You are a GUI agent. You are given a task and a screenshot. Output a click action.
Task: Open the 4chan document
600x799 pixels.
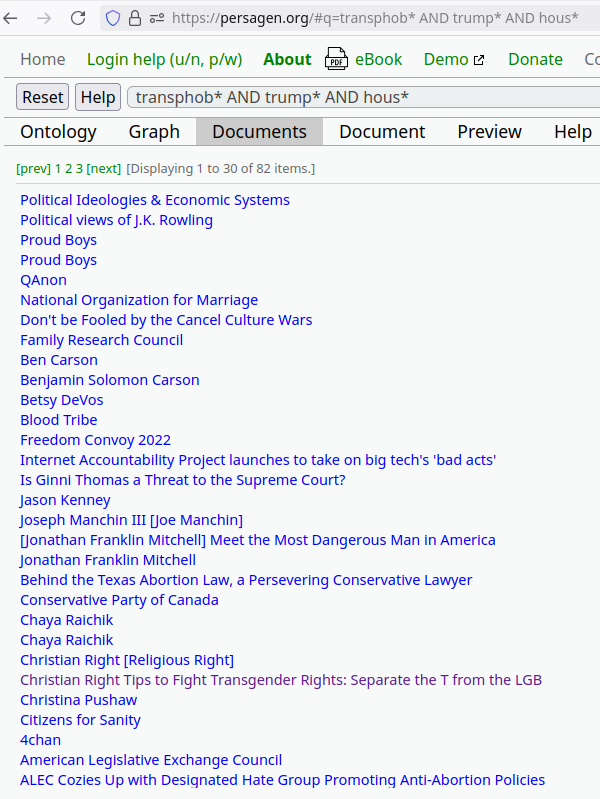tap(41, 740)
